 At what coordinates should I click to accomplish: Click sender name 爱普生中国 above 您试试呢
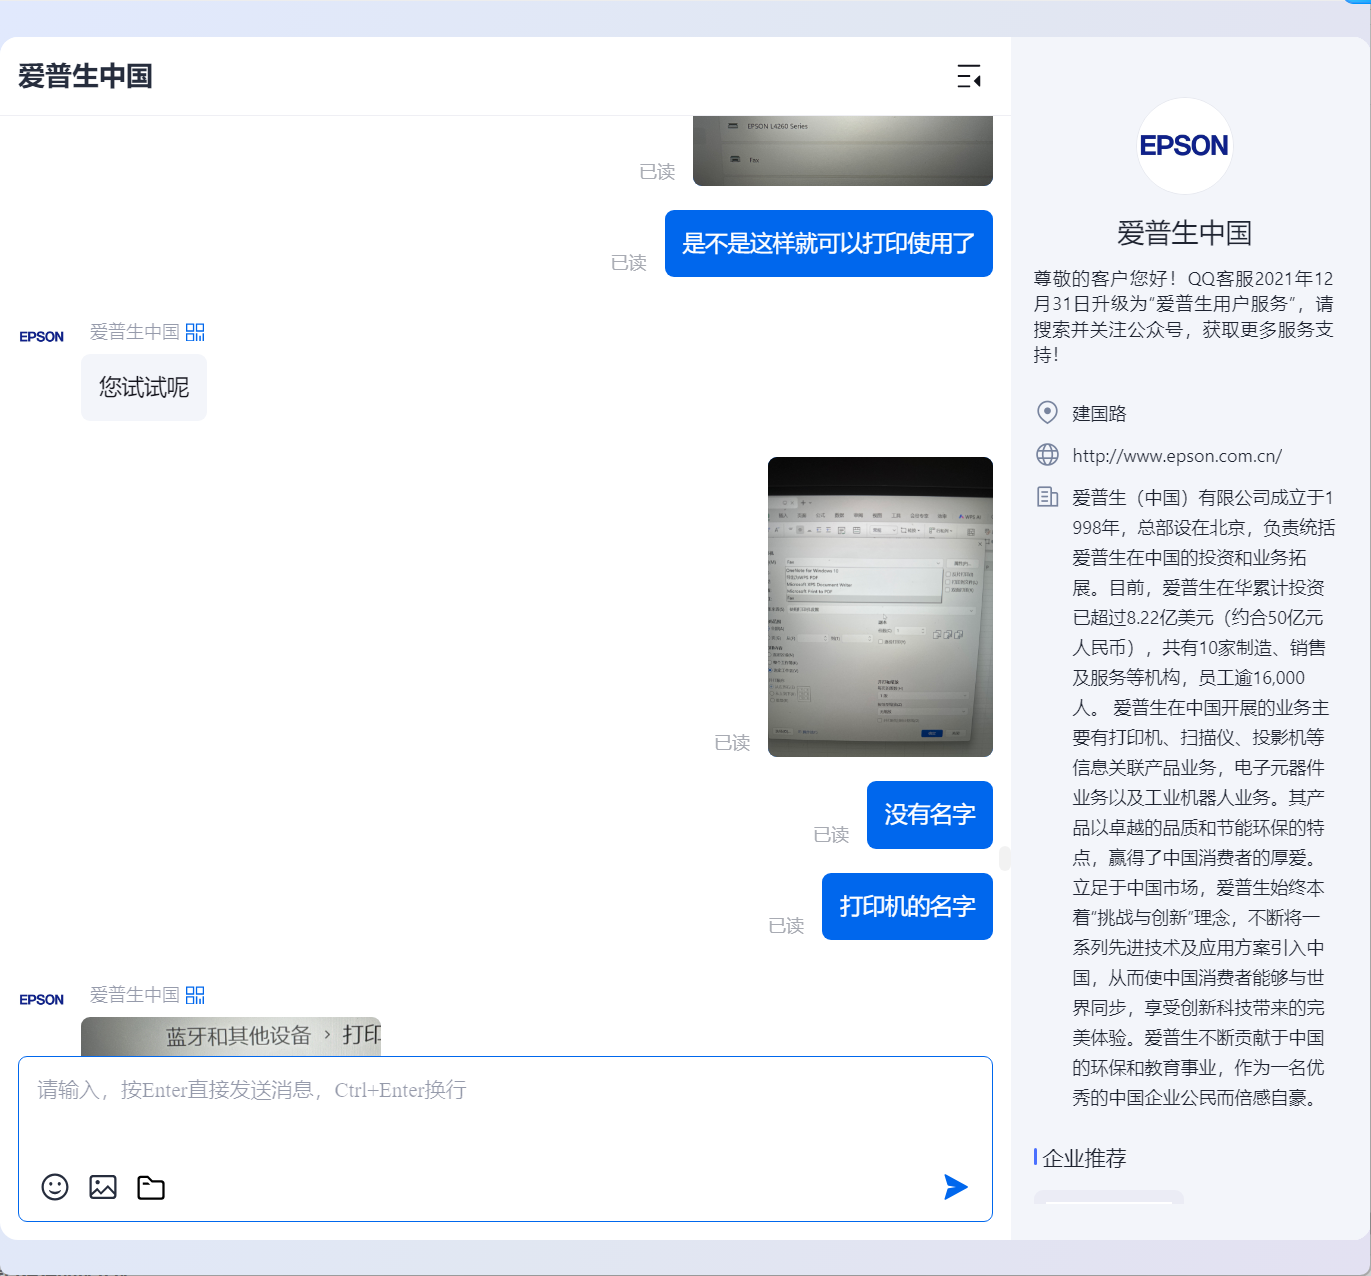[135, 332]
